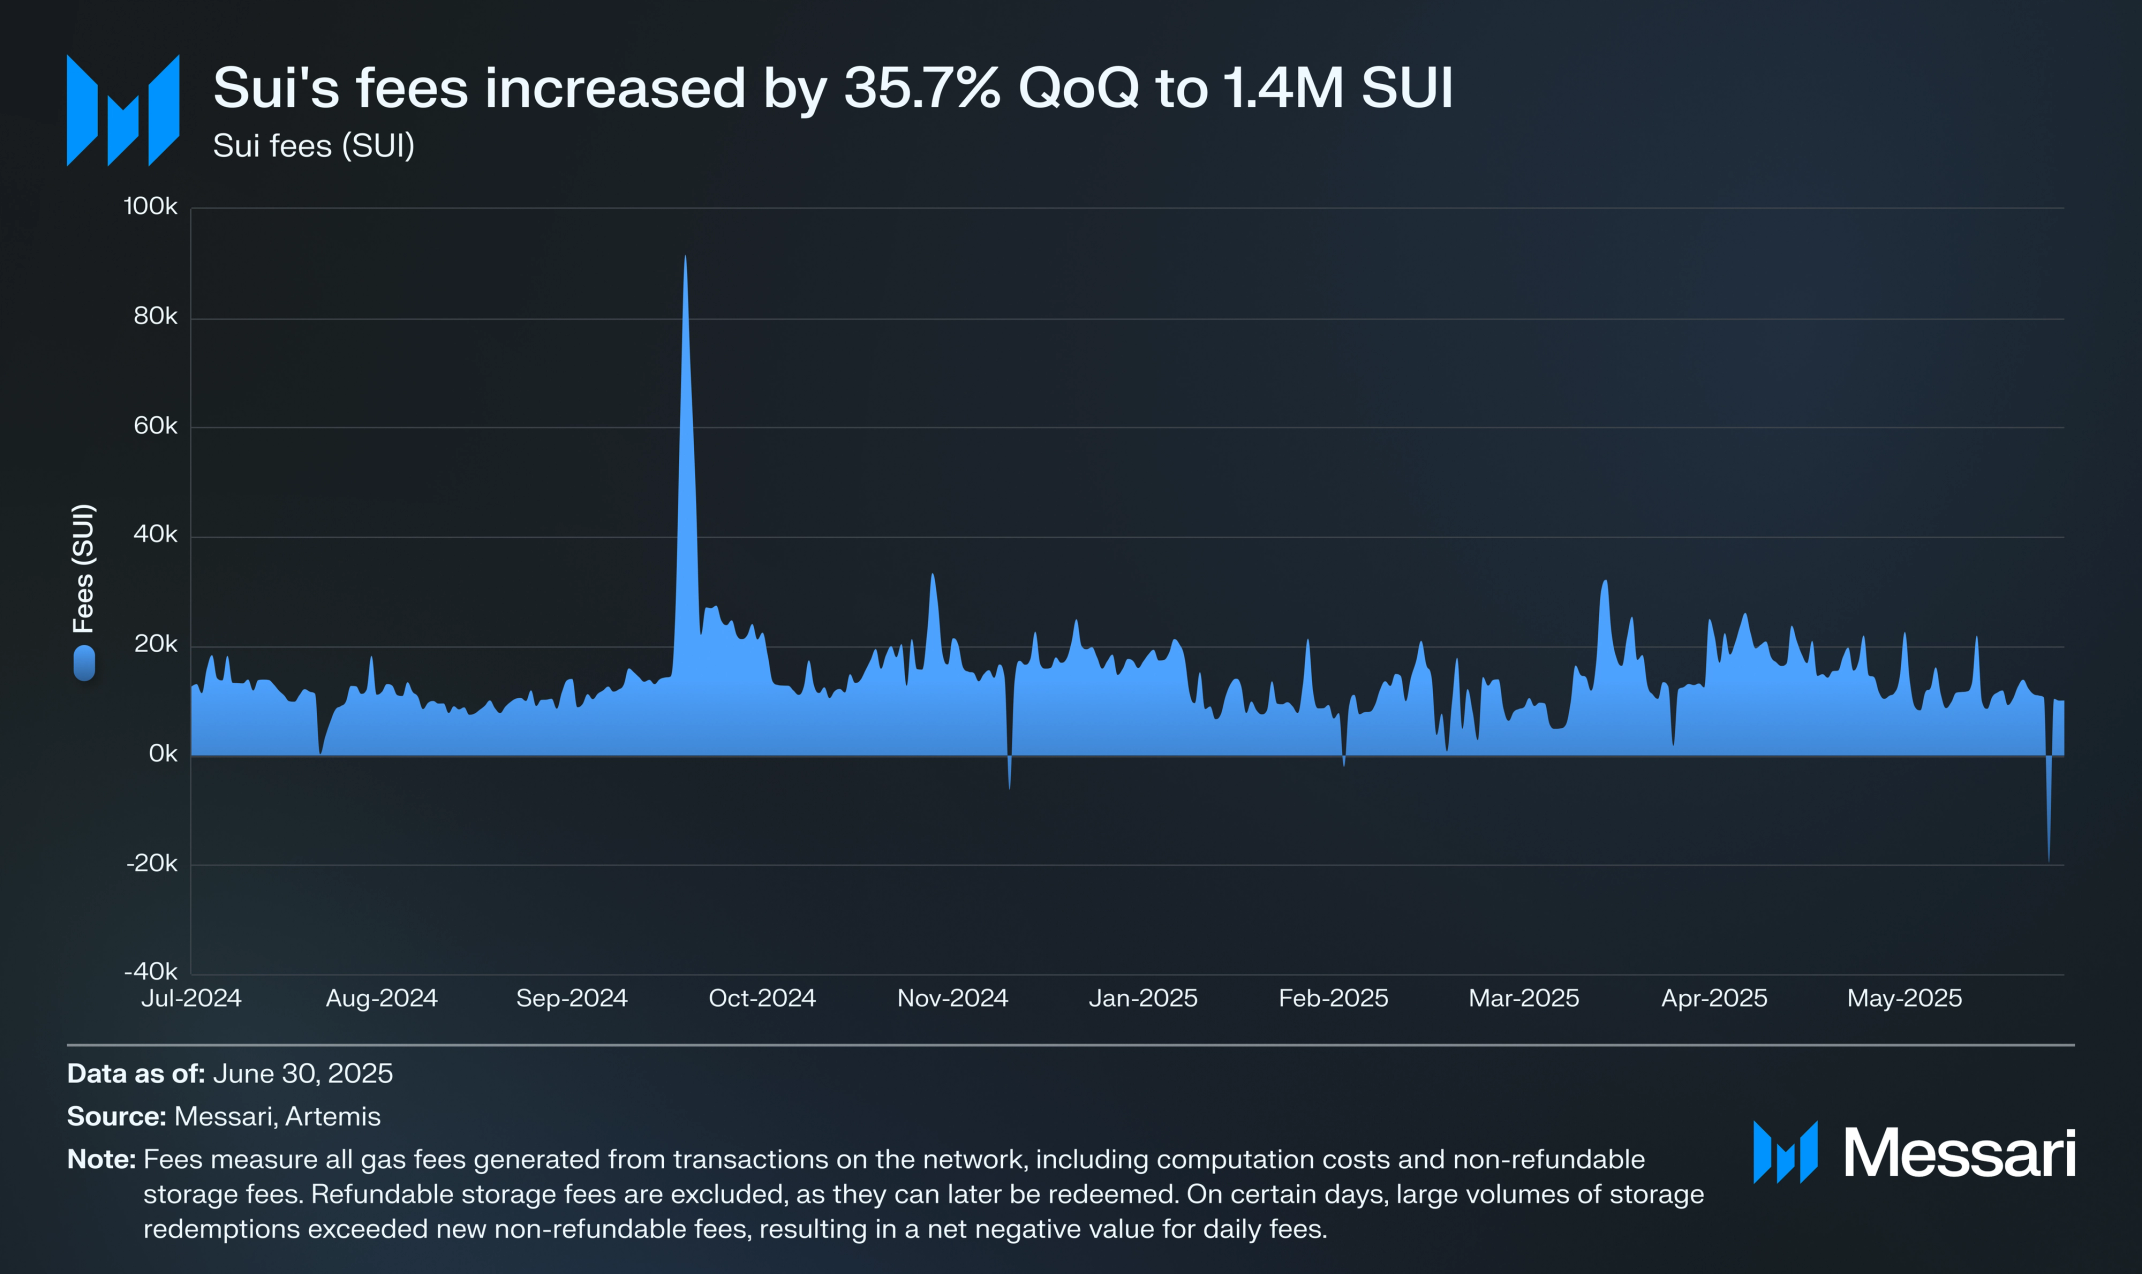Click the Data as of June 30 text
Viewport: 2142px width, 1274px height.
point(230,1074)
